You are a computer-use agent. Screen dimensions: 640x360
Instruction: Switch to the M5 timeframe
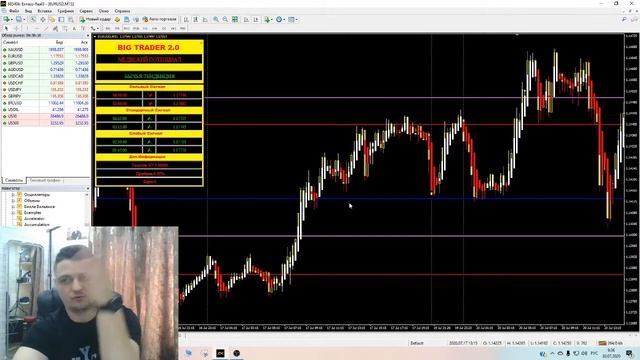[x=117, y=28]
